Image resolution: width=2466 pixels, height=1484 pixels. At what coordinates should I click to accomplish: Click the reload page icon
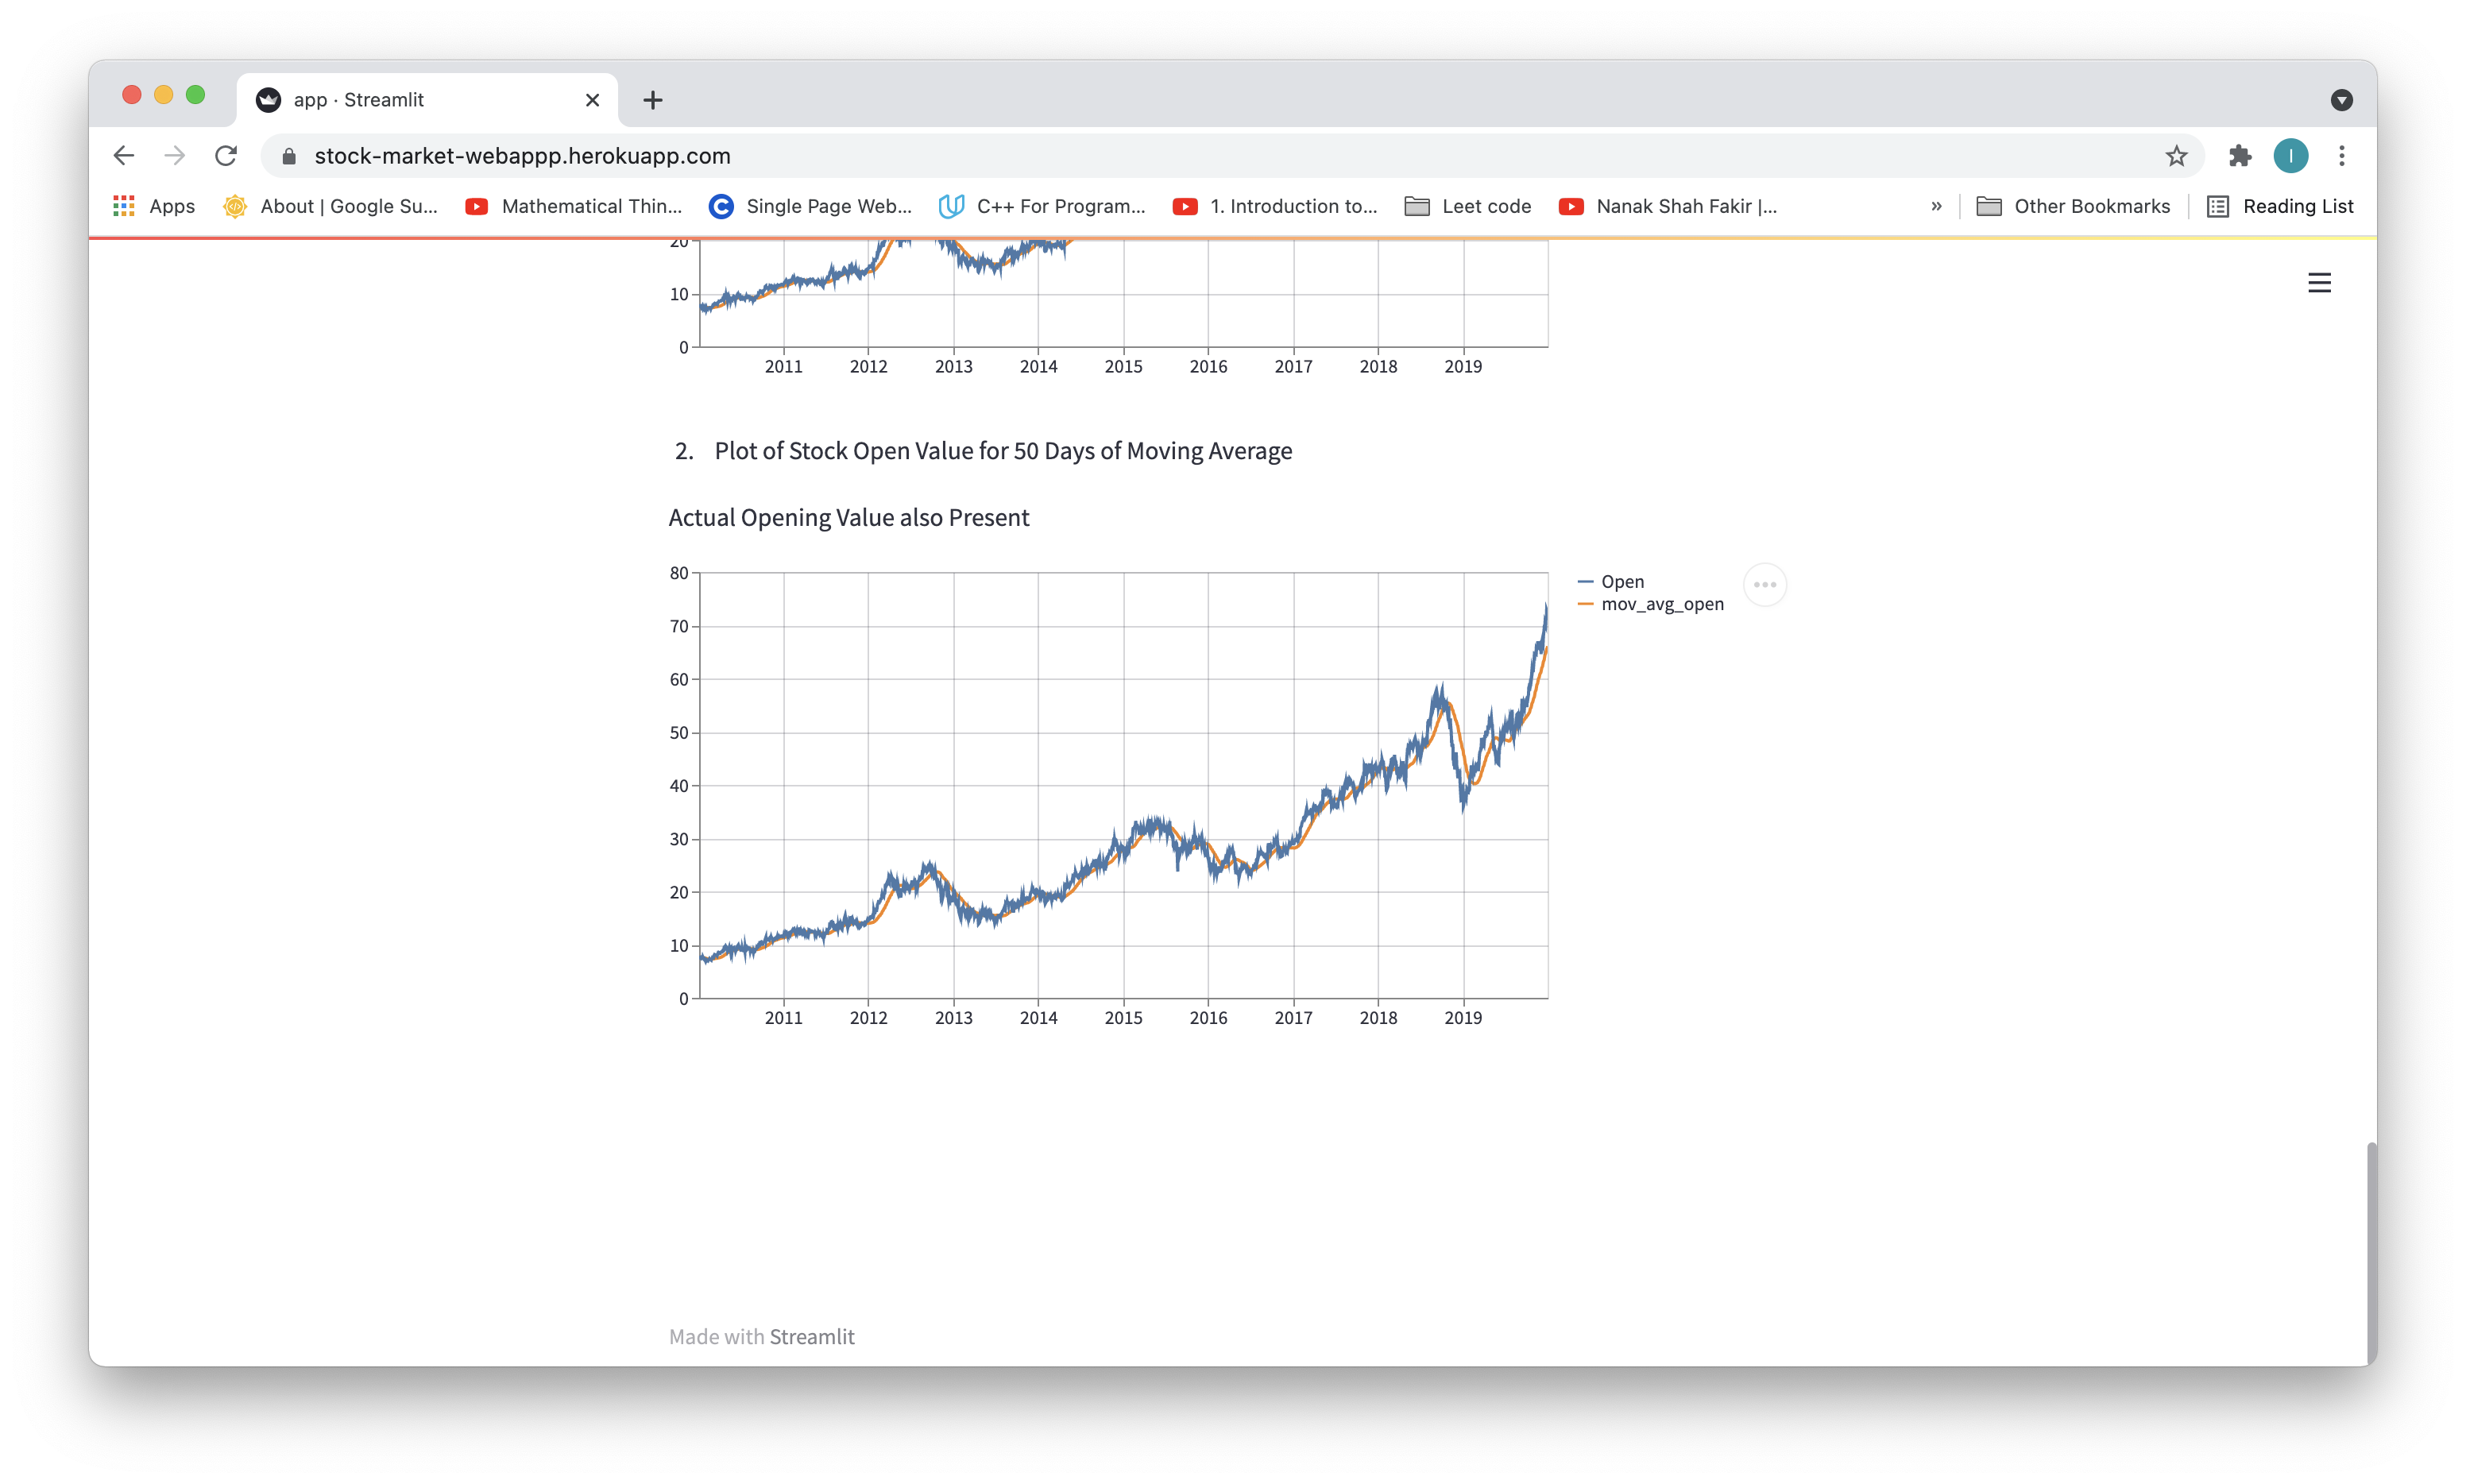[x=226, y=155]
